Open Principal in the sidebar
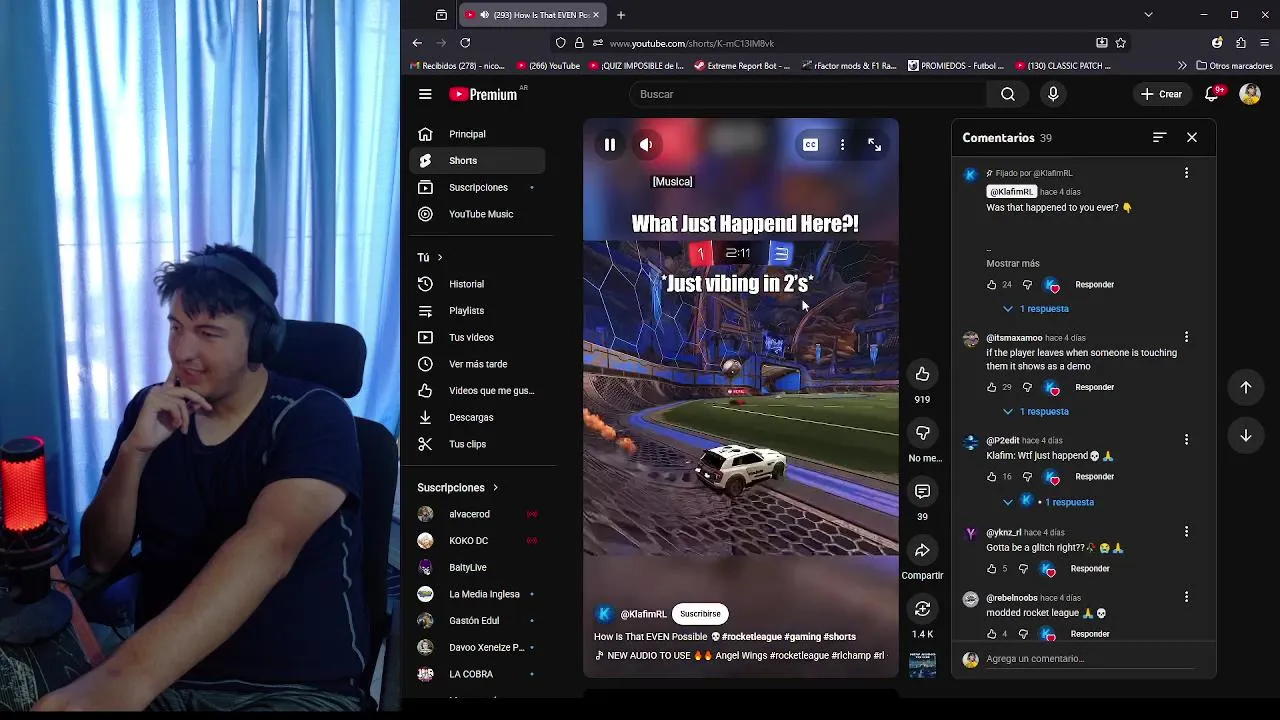The height and width of the screenshot is (720, 1280). (x=477, y=134)
